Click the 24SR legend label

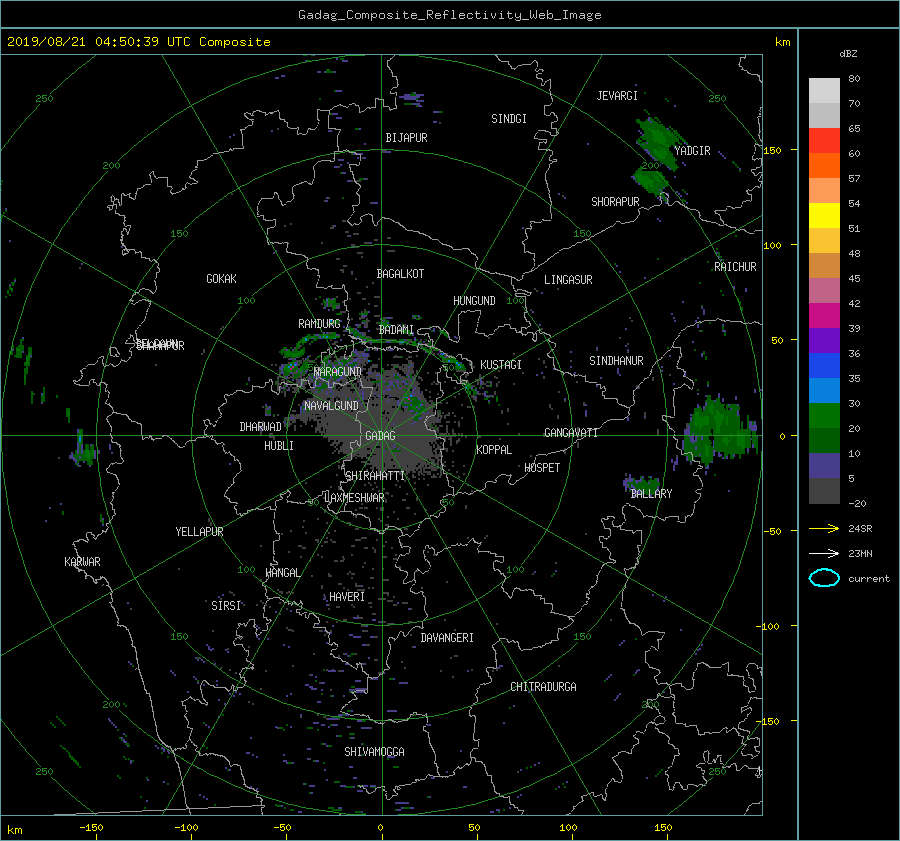click(x=860, y=529)
